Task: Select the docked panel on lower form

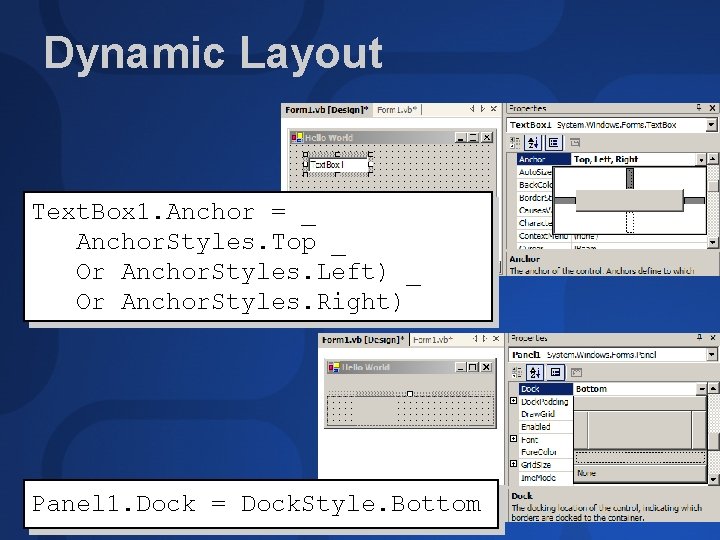Action: tap(410, 411)
